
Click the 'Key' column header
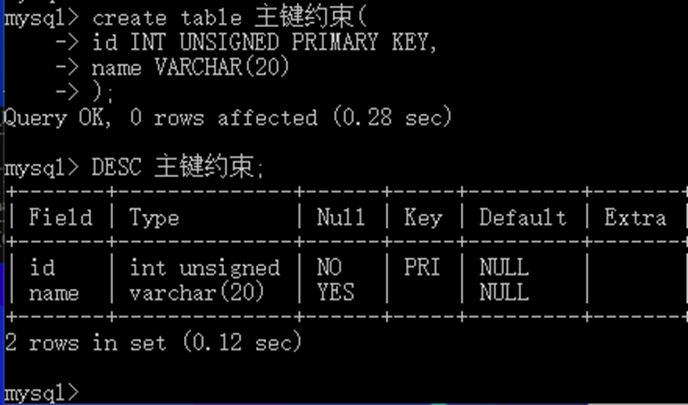[423, 218]
